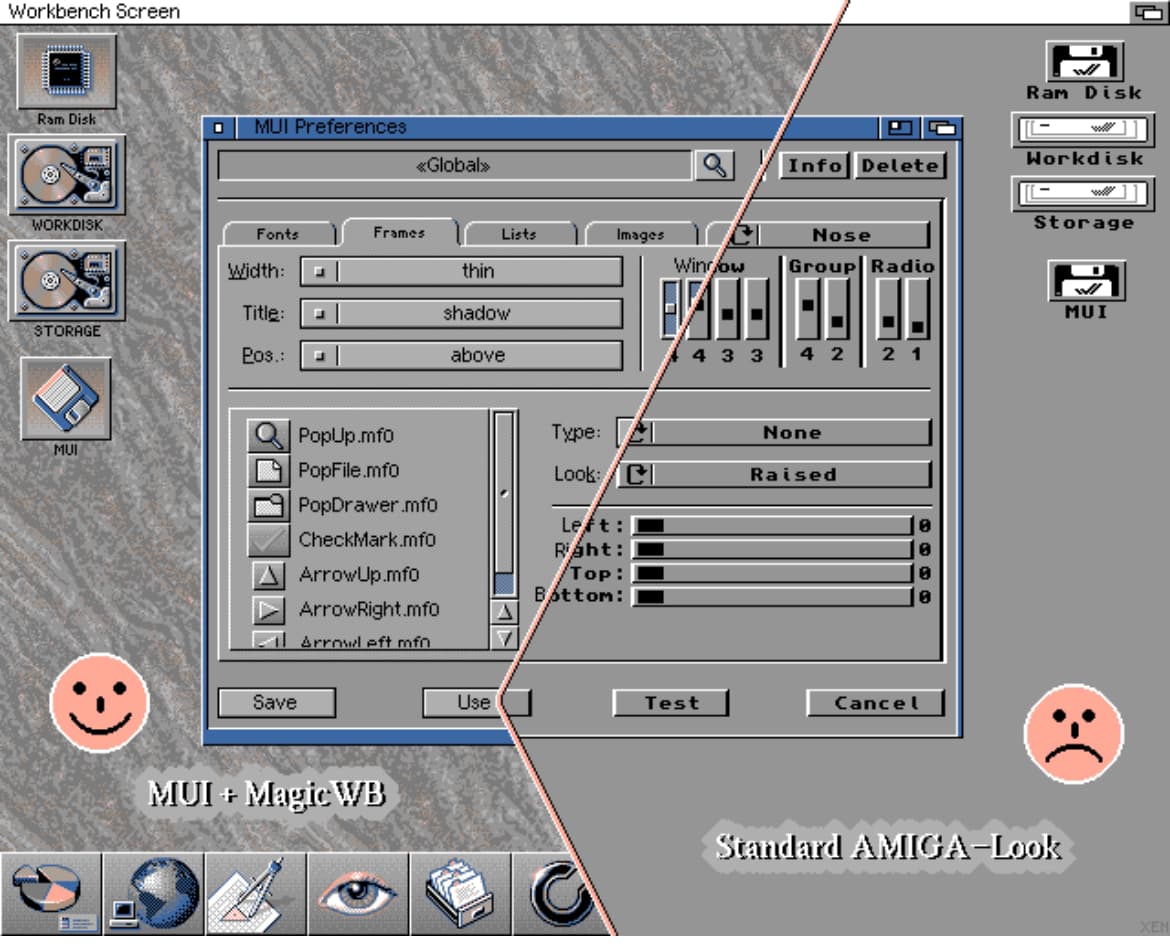Adjust second Radio slider valued 1

click(917, 309)
